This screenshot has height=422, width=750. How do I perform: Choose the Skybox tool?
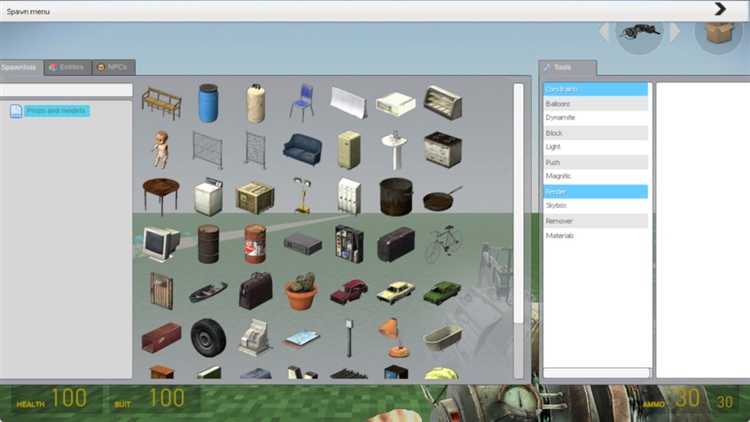pyautogui.click(x=596, y=206)
